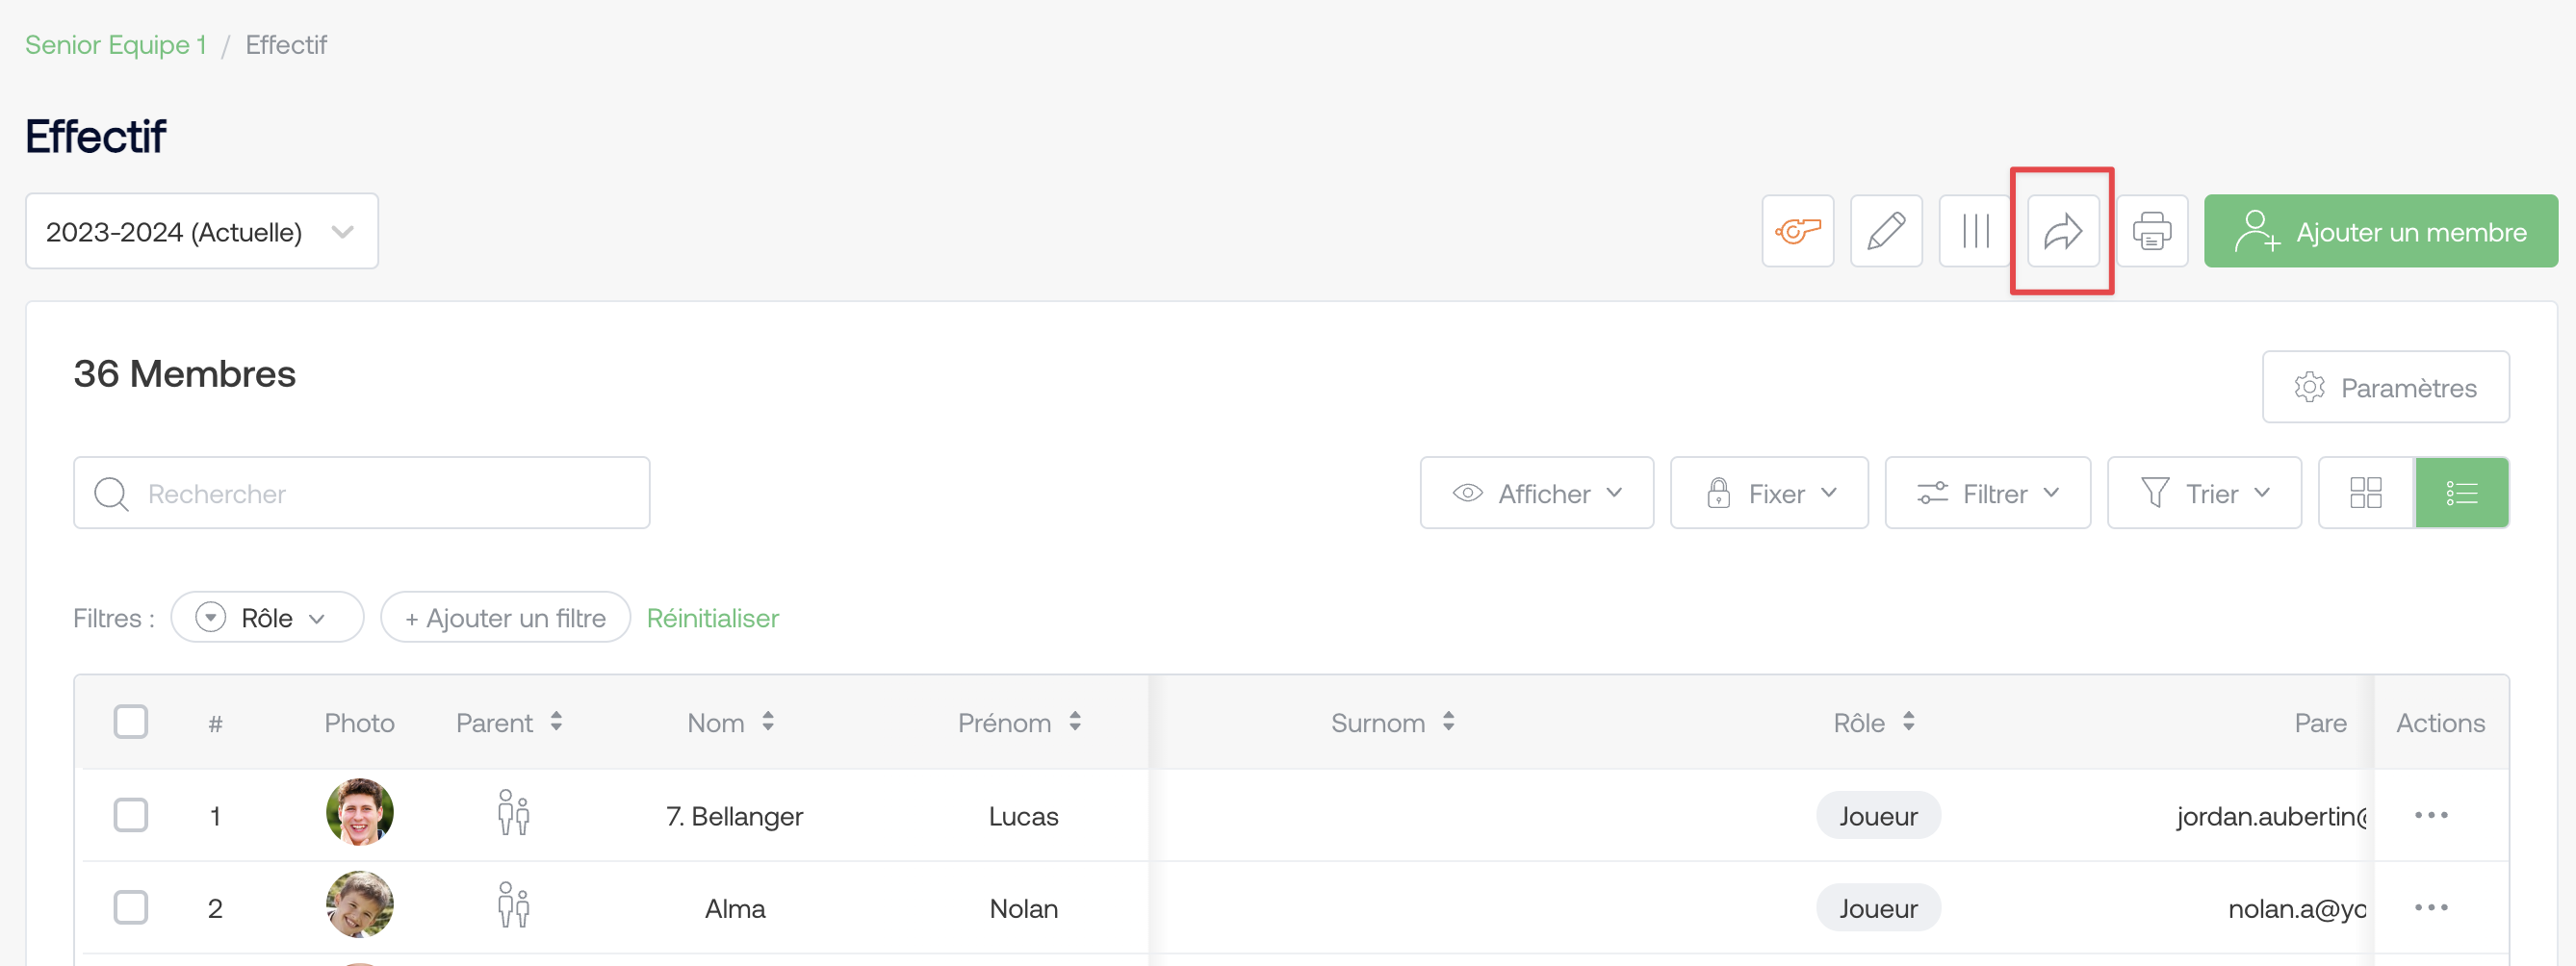The image size is (2576, 966).
Task: Click Ajouter un membre button
Action: pos(2380,231)
